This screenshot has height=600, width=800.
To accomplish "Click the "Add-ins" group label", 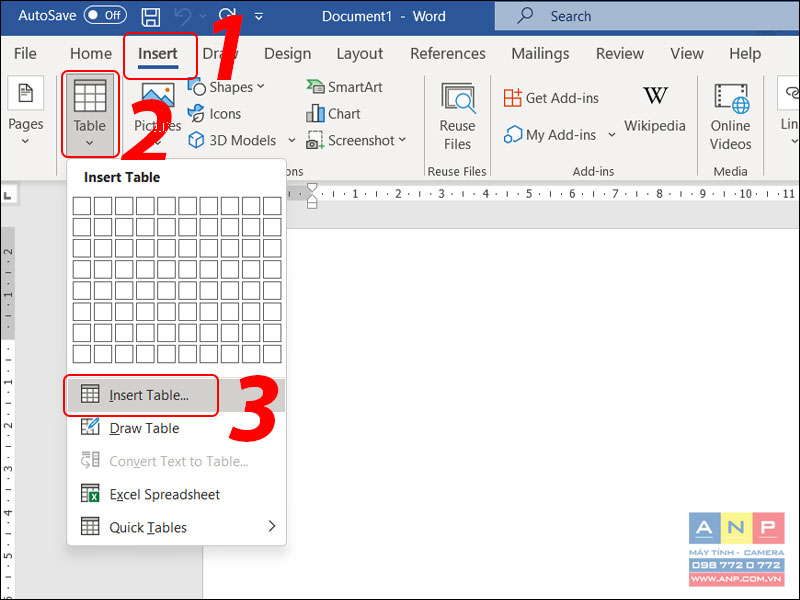I will coord(593,171).
